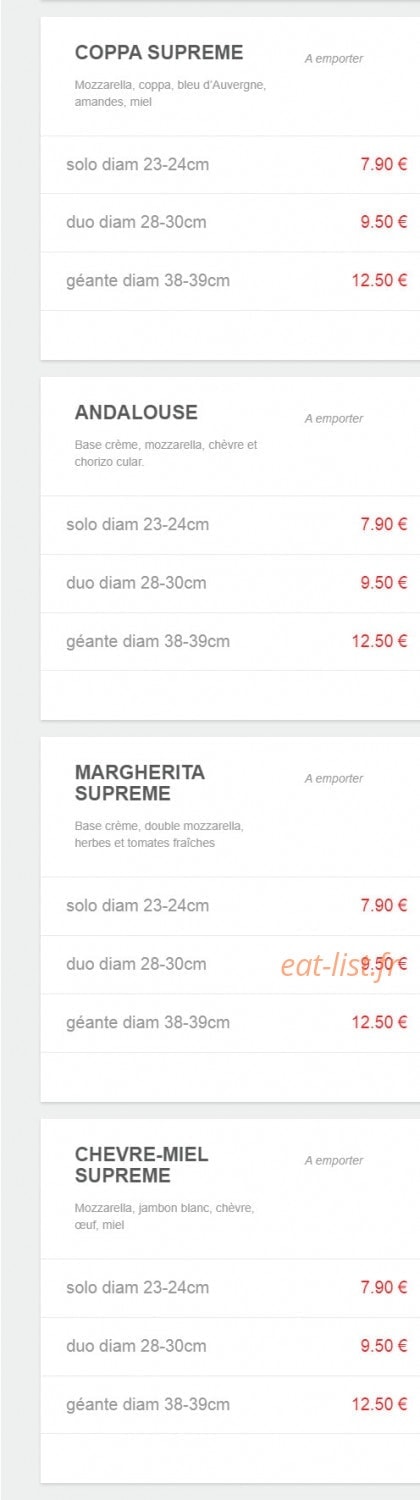Choose Margherita Supreme duo diam 28-30cm
Screen dimensions: 420x1500
point(136,964)
